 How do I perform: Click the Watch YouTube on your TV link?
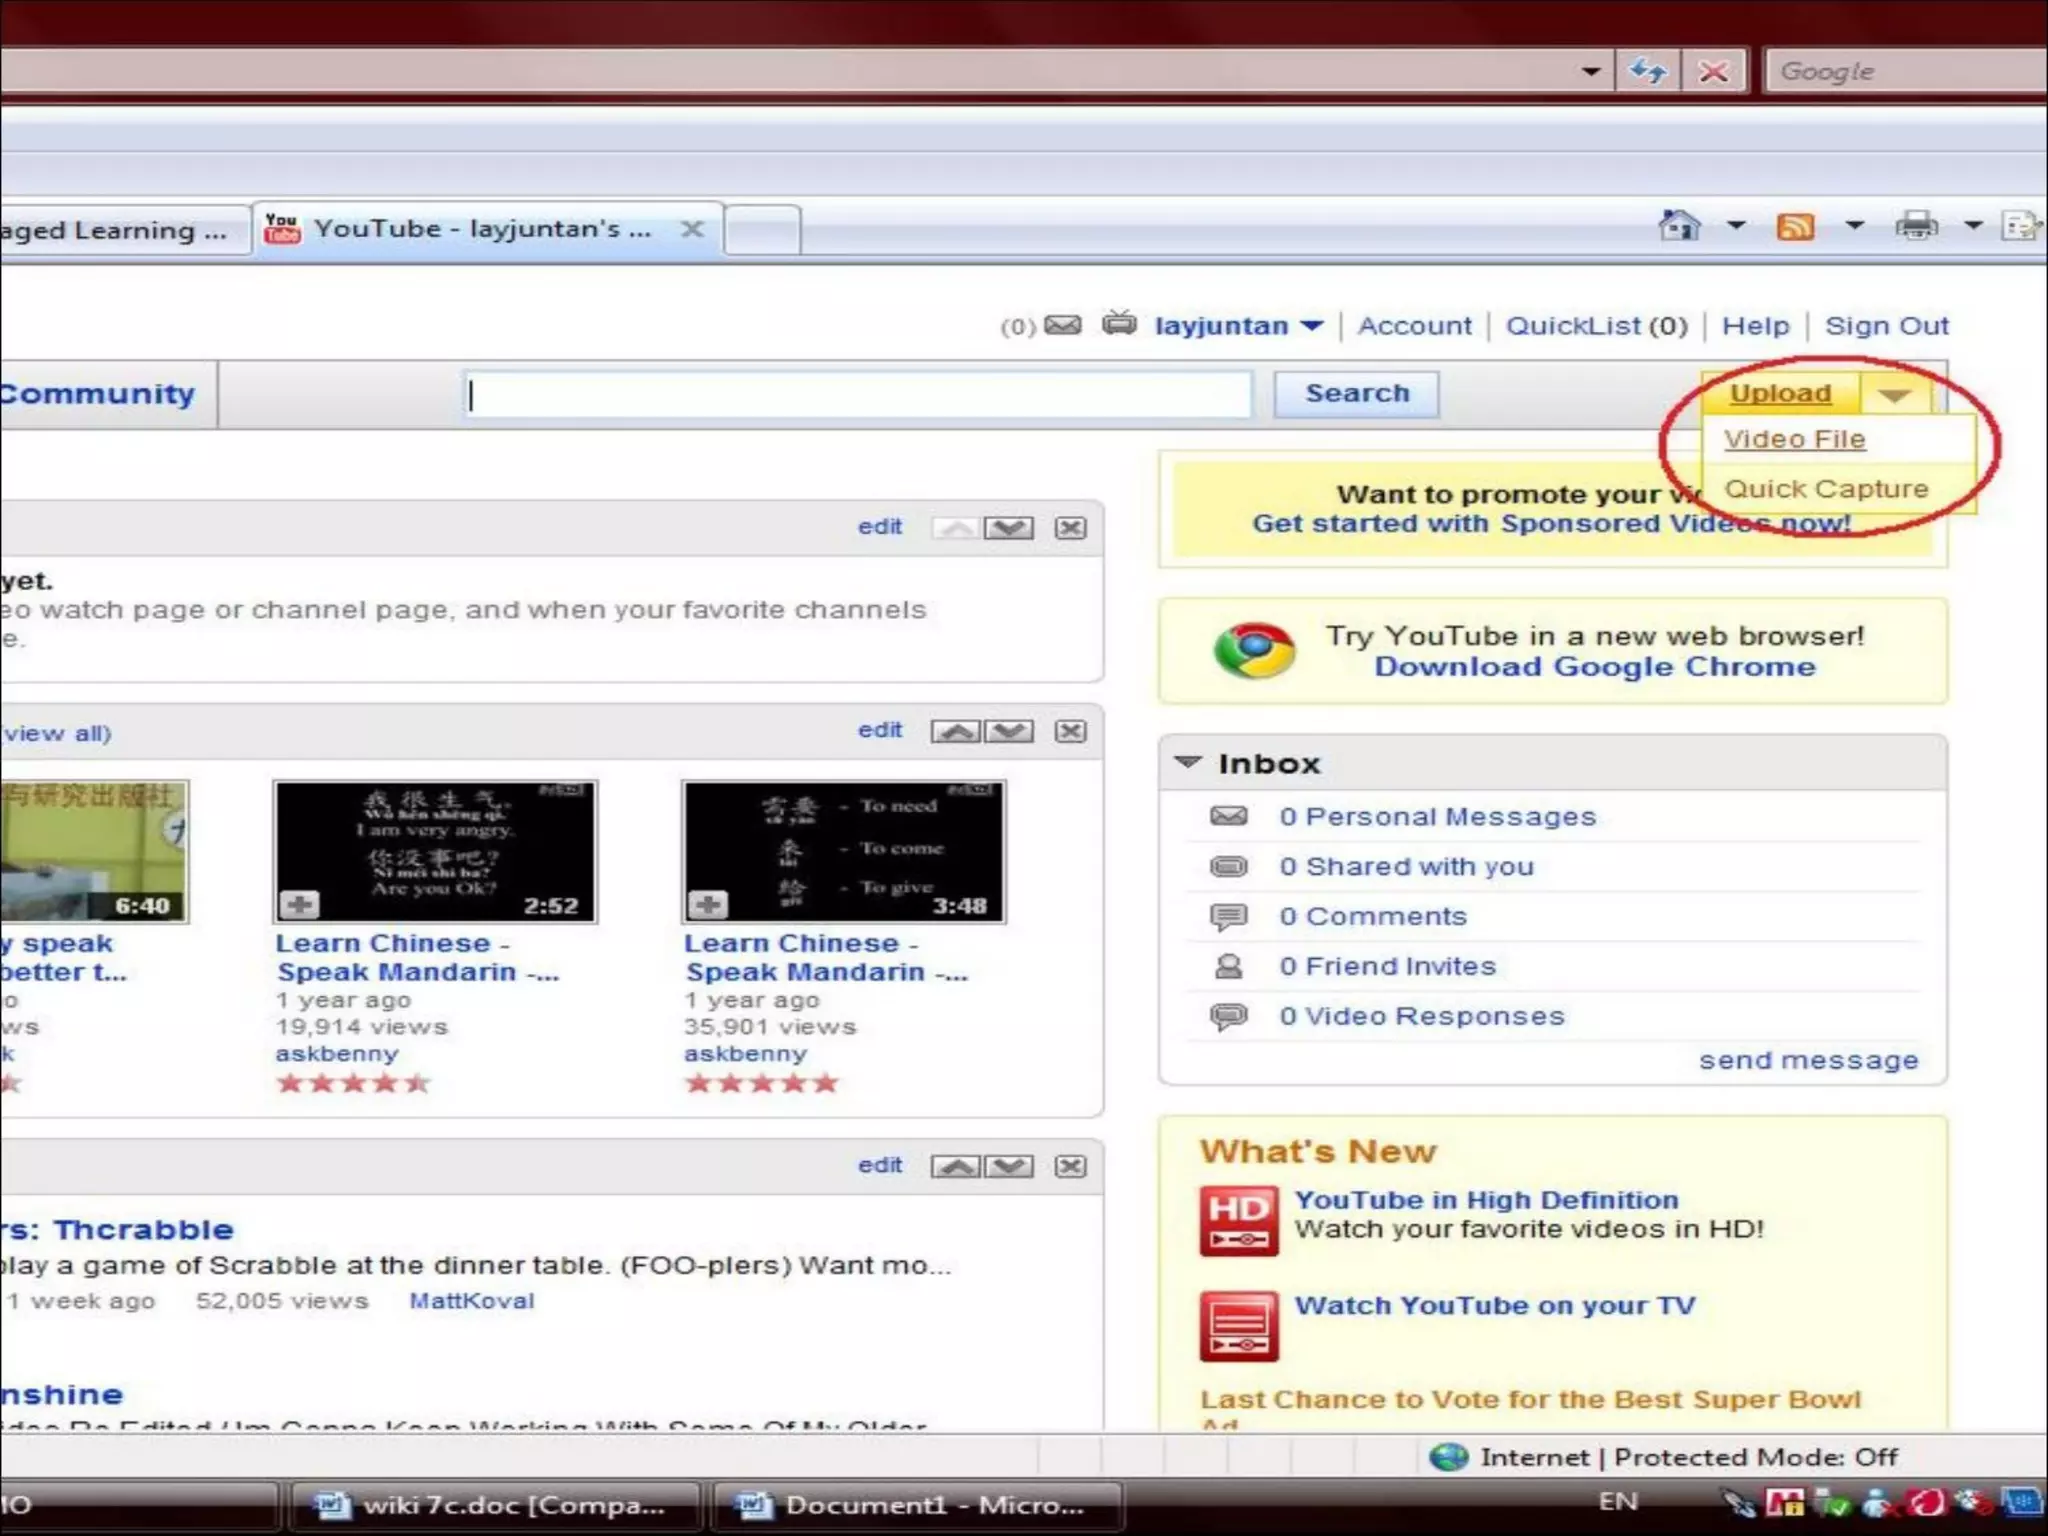pos(1495,1306)
